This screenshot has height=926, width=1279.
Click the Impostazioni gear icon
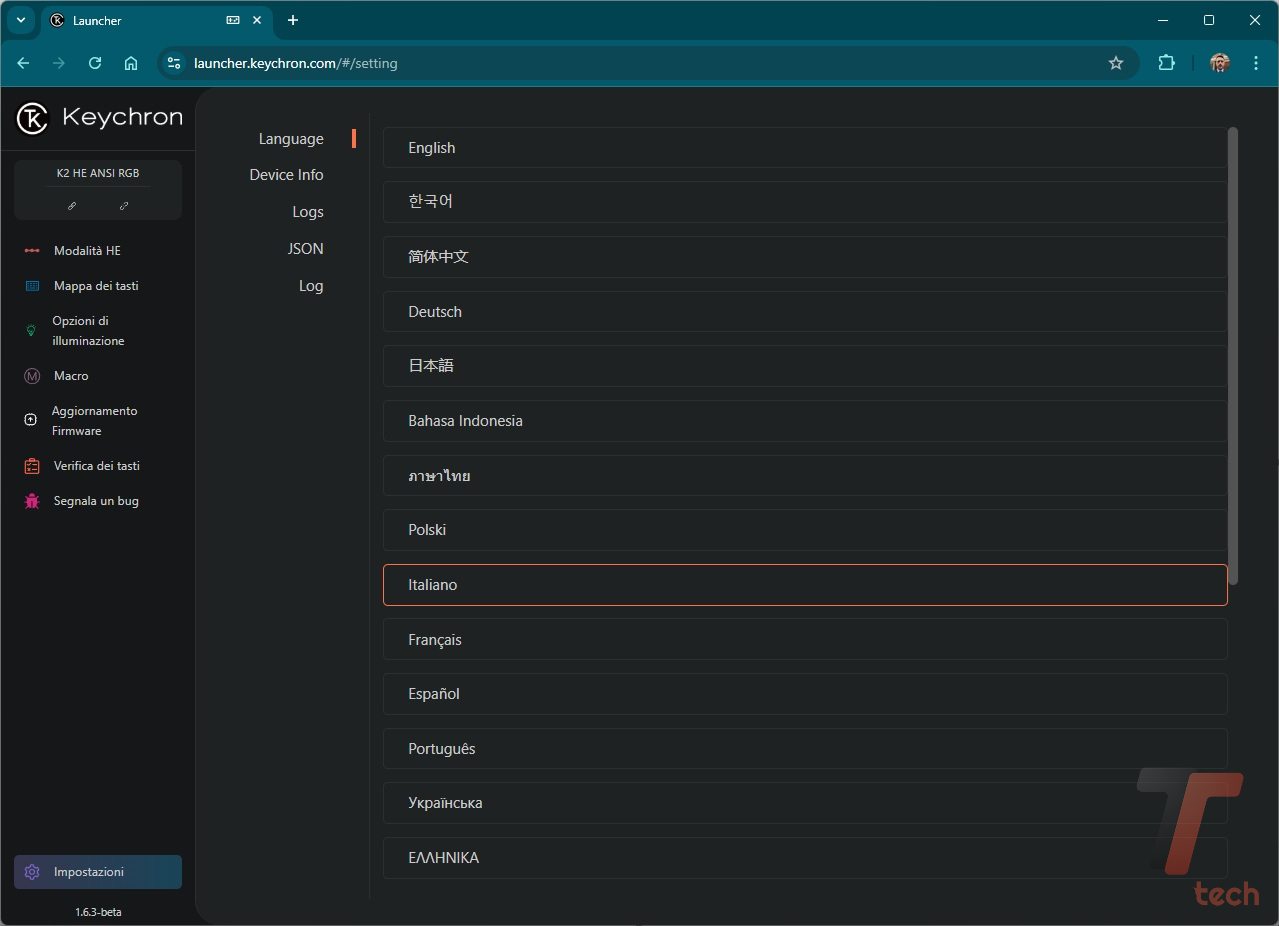coord(32,872)
